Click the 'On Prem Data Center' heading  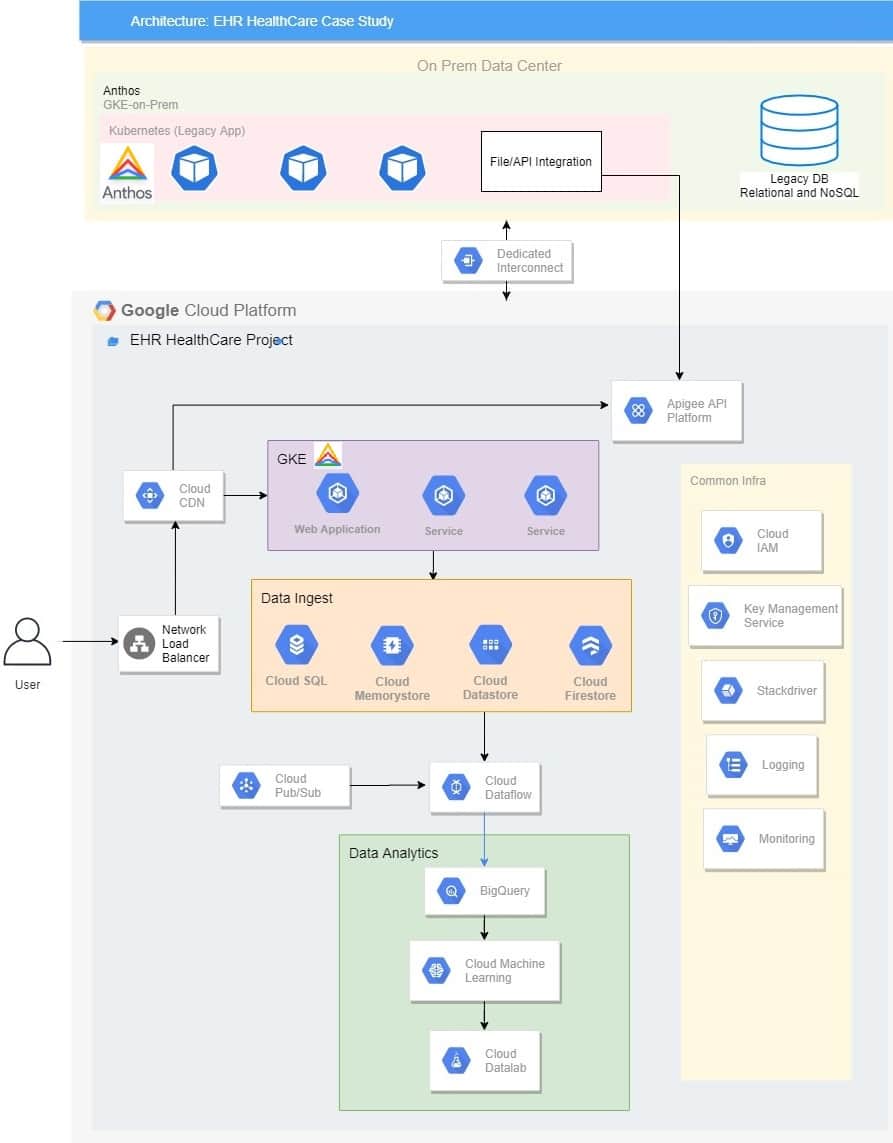coord(489,66)
